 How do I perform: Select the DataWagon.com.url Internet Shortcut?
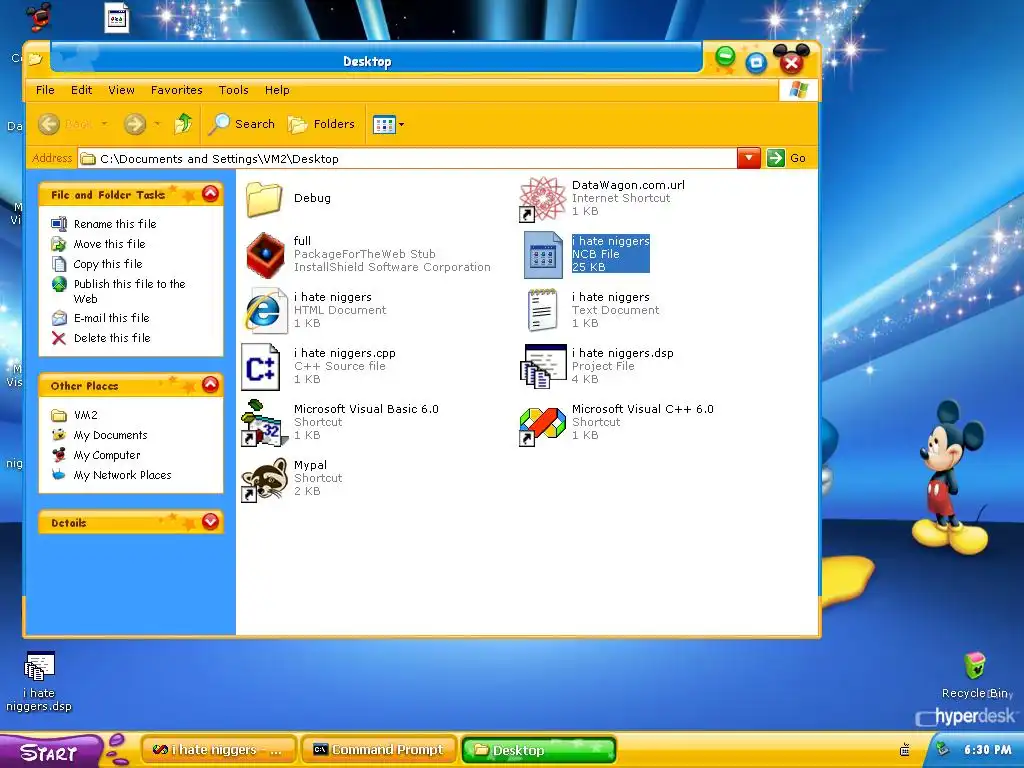click(543, 199)
